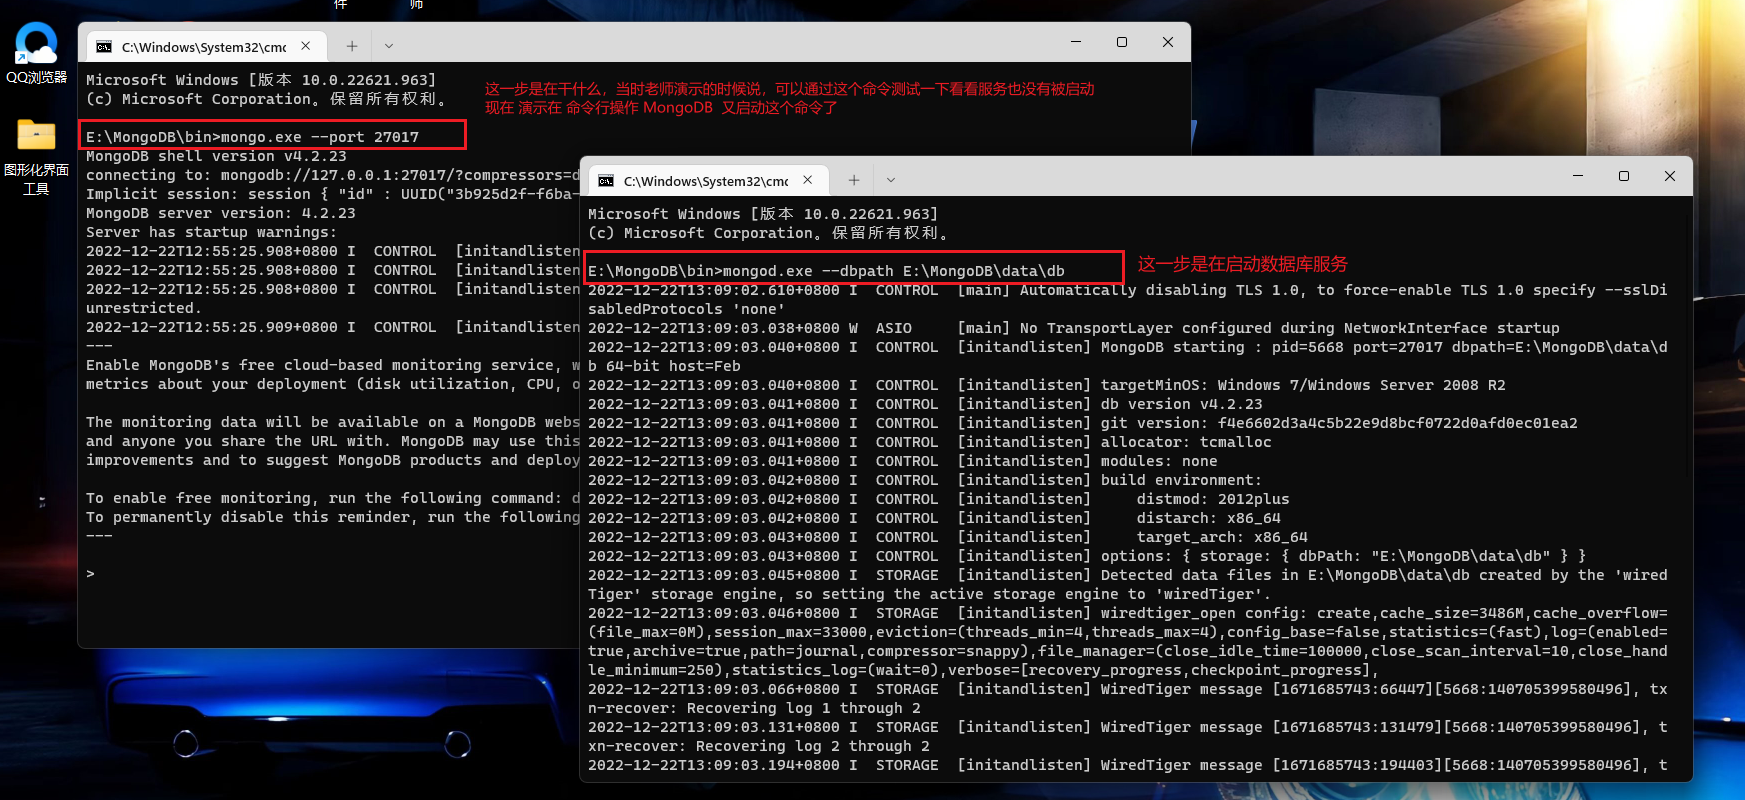Click the 'targetMinOS: Windows 7' log line
This screenshot has width=1745, height=800.
[1047, 385]
